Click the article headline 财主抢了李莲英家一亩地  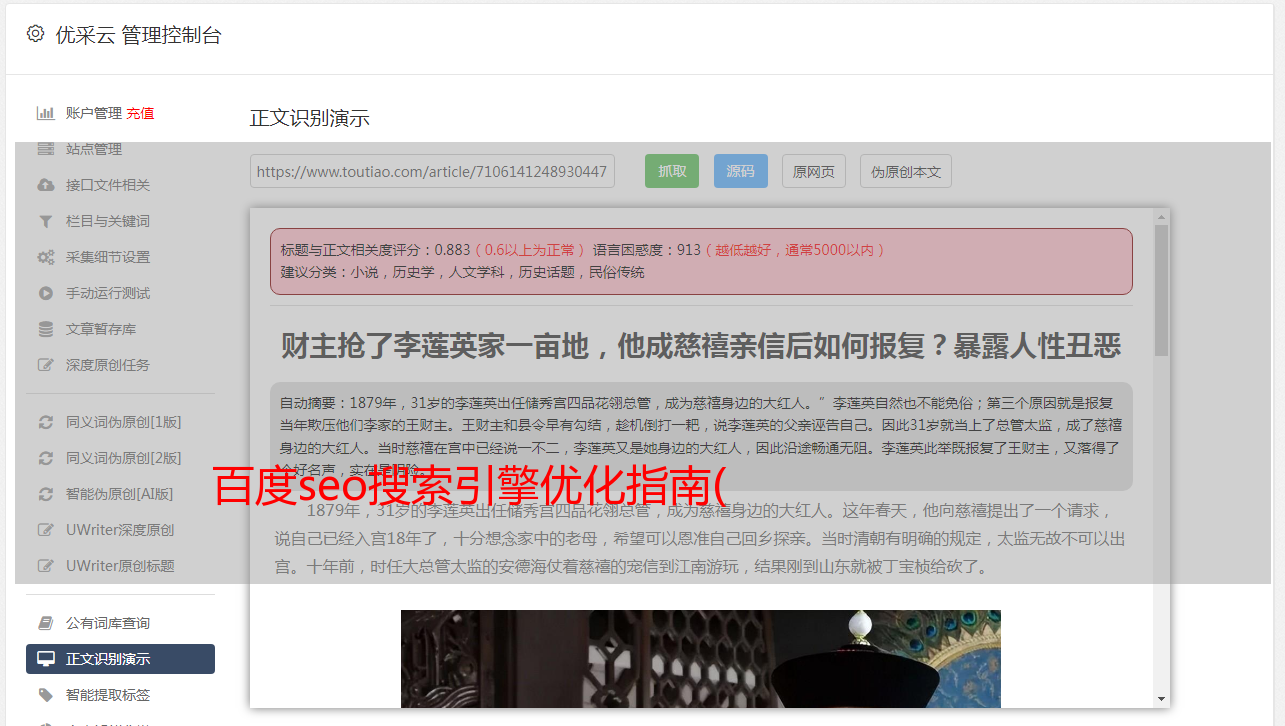tap(701, 346)
